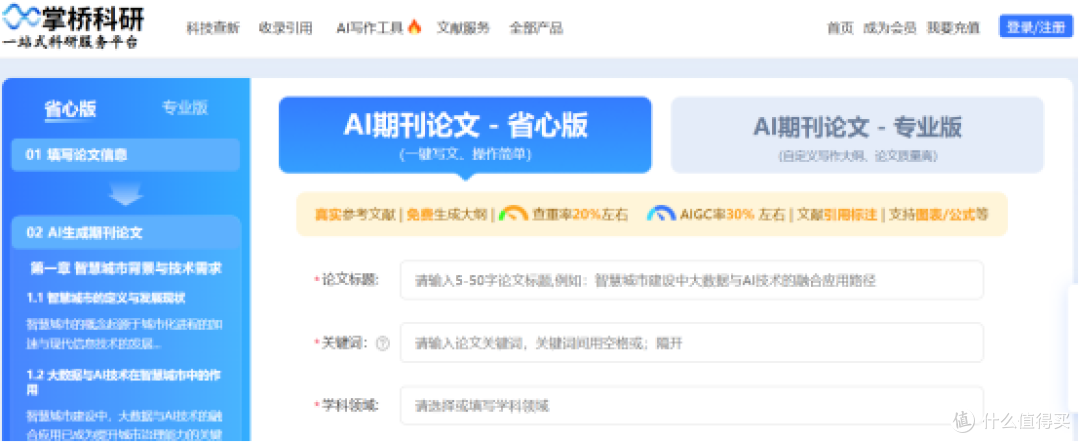1080x443 pixels.
Task: Click step 01 填写论文信息
Action: [x=126, y=155]
